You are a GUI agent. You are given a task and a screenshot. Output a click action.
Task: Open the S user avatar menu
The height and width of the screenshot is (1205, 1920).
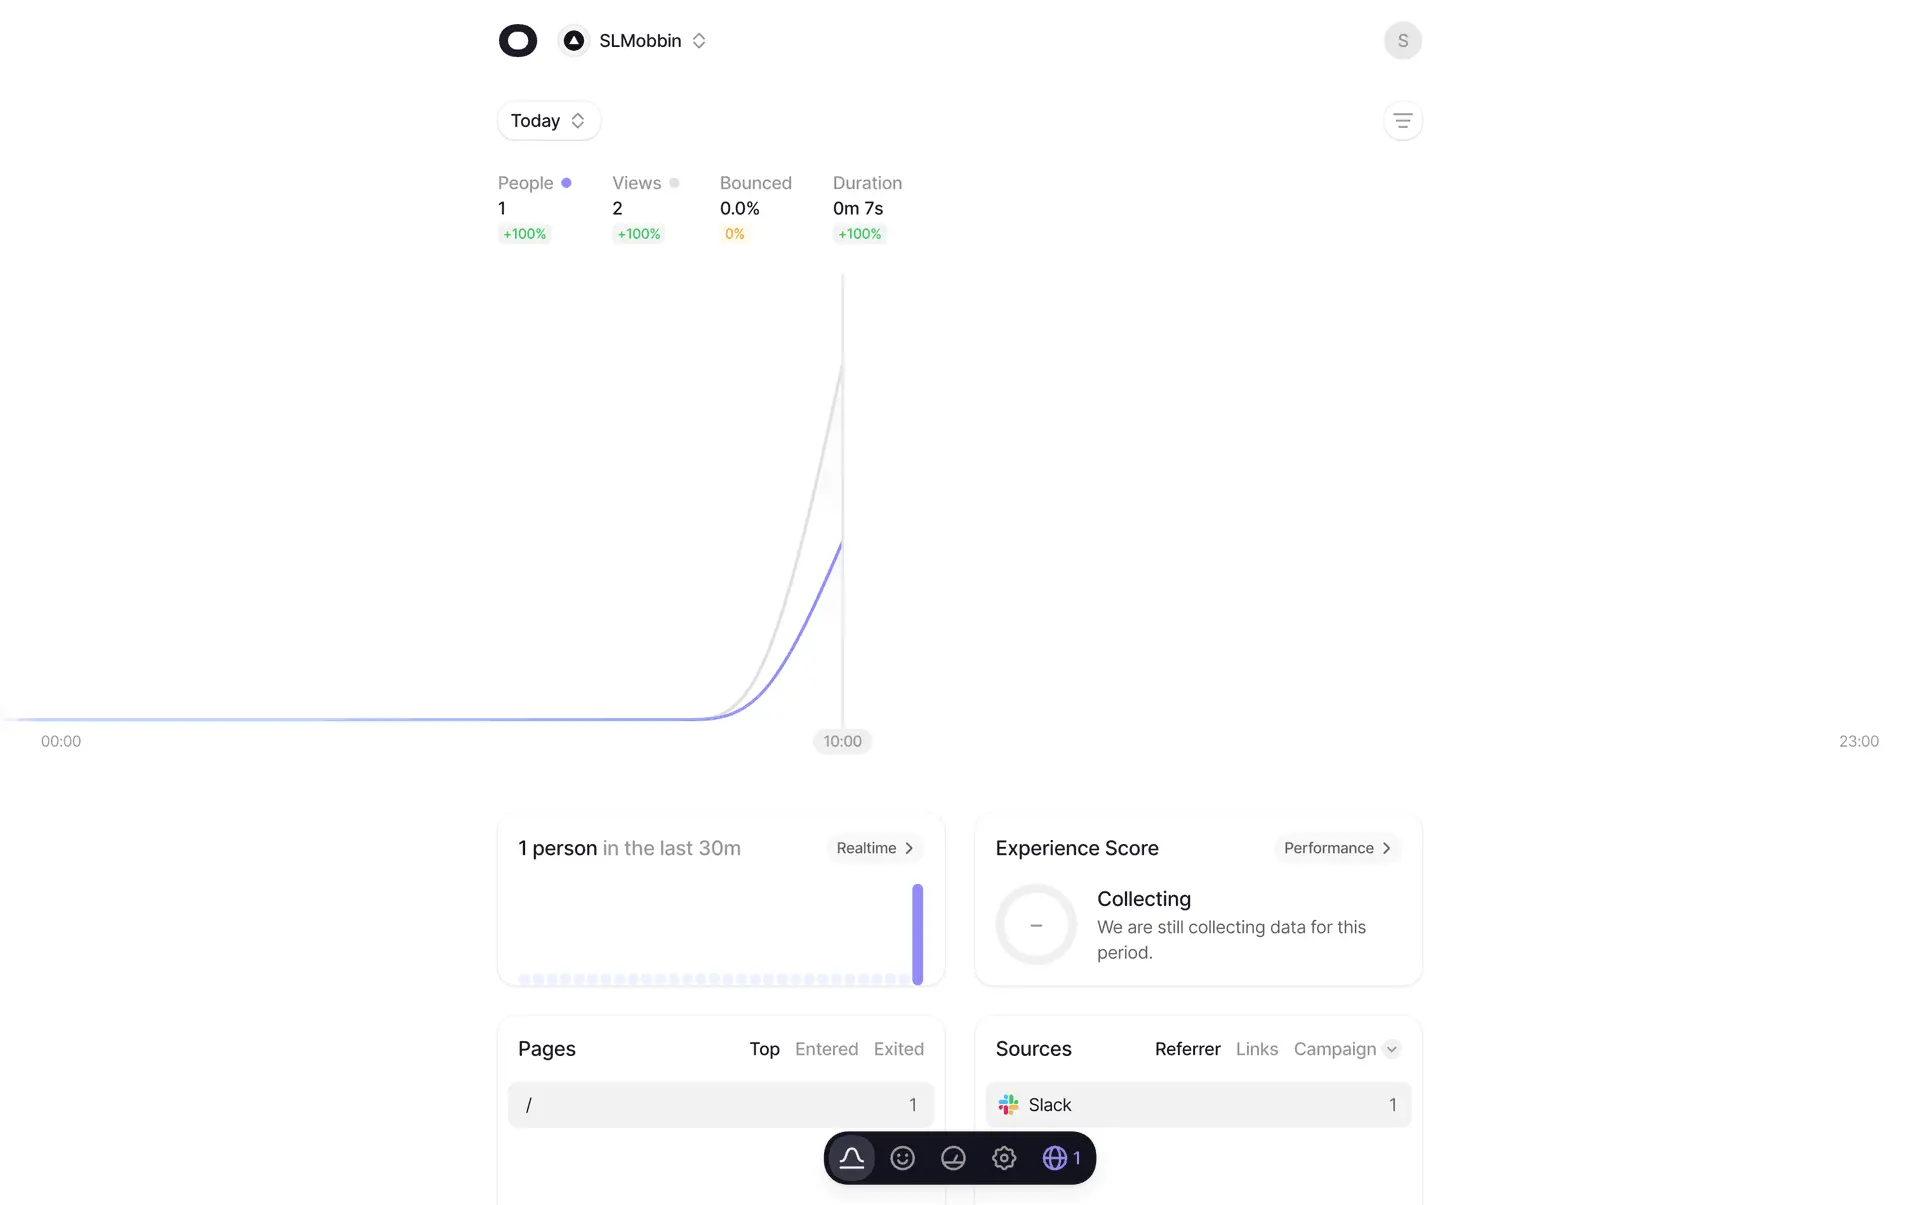pyautogui.click(x=1402, y=41)
